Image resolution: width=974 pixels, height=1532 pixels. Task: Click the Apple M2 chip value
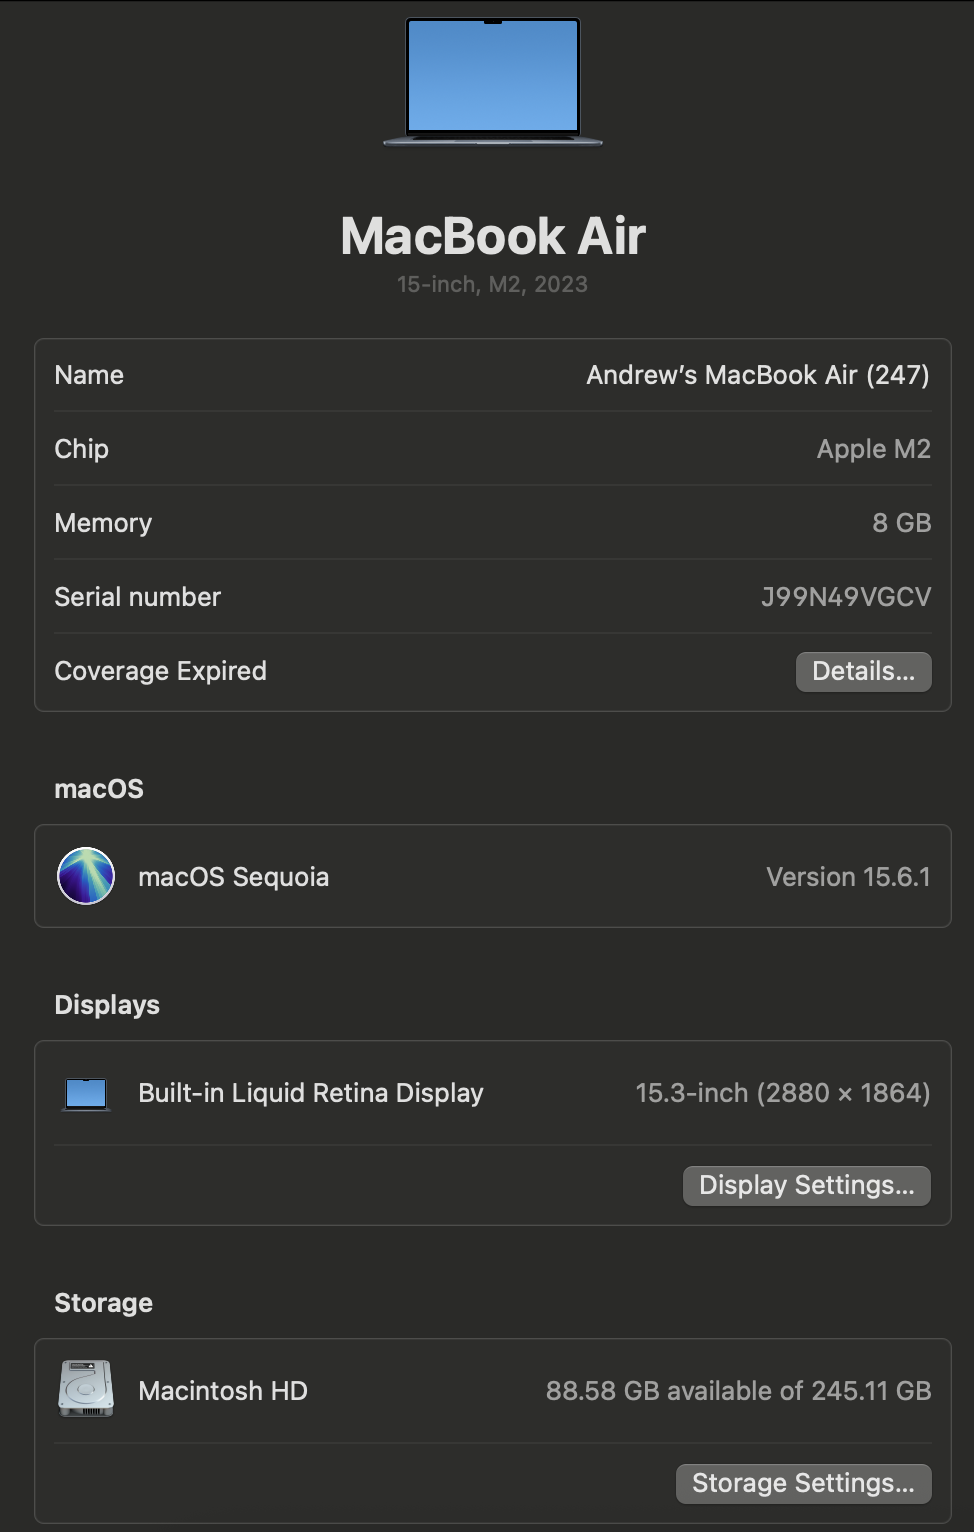(873, 449)
